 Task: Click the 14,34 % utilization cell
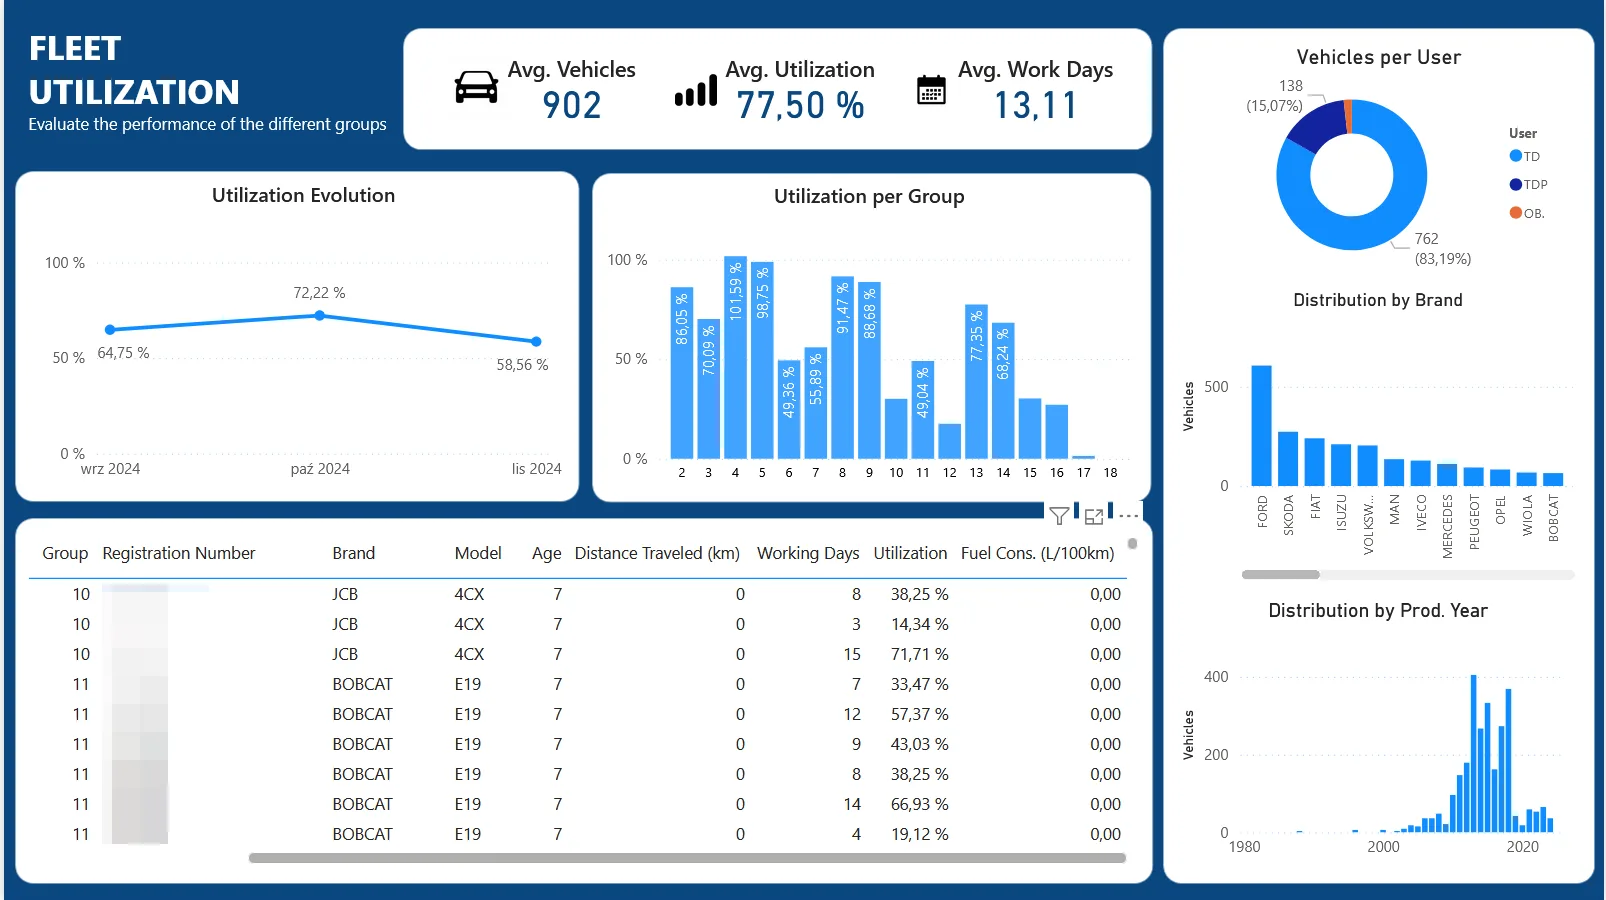920,624
